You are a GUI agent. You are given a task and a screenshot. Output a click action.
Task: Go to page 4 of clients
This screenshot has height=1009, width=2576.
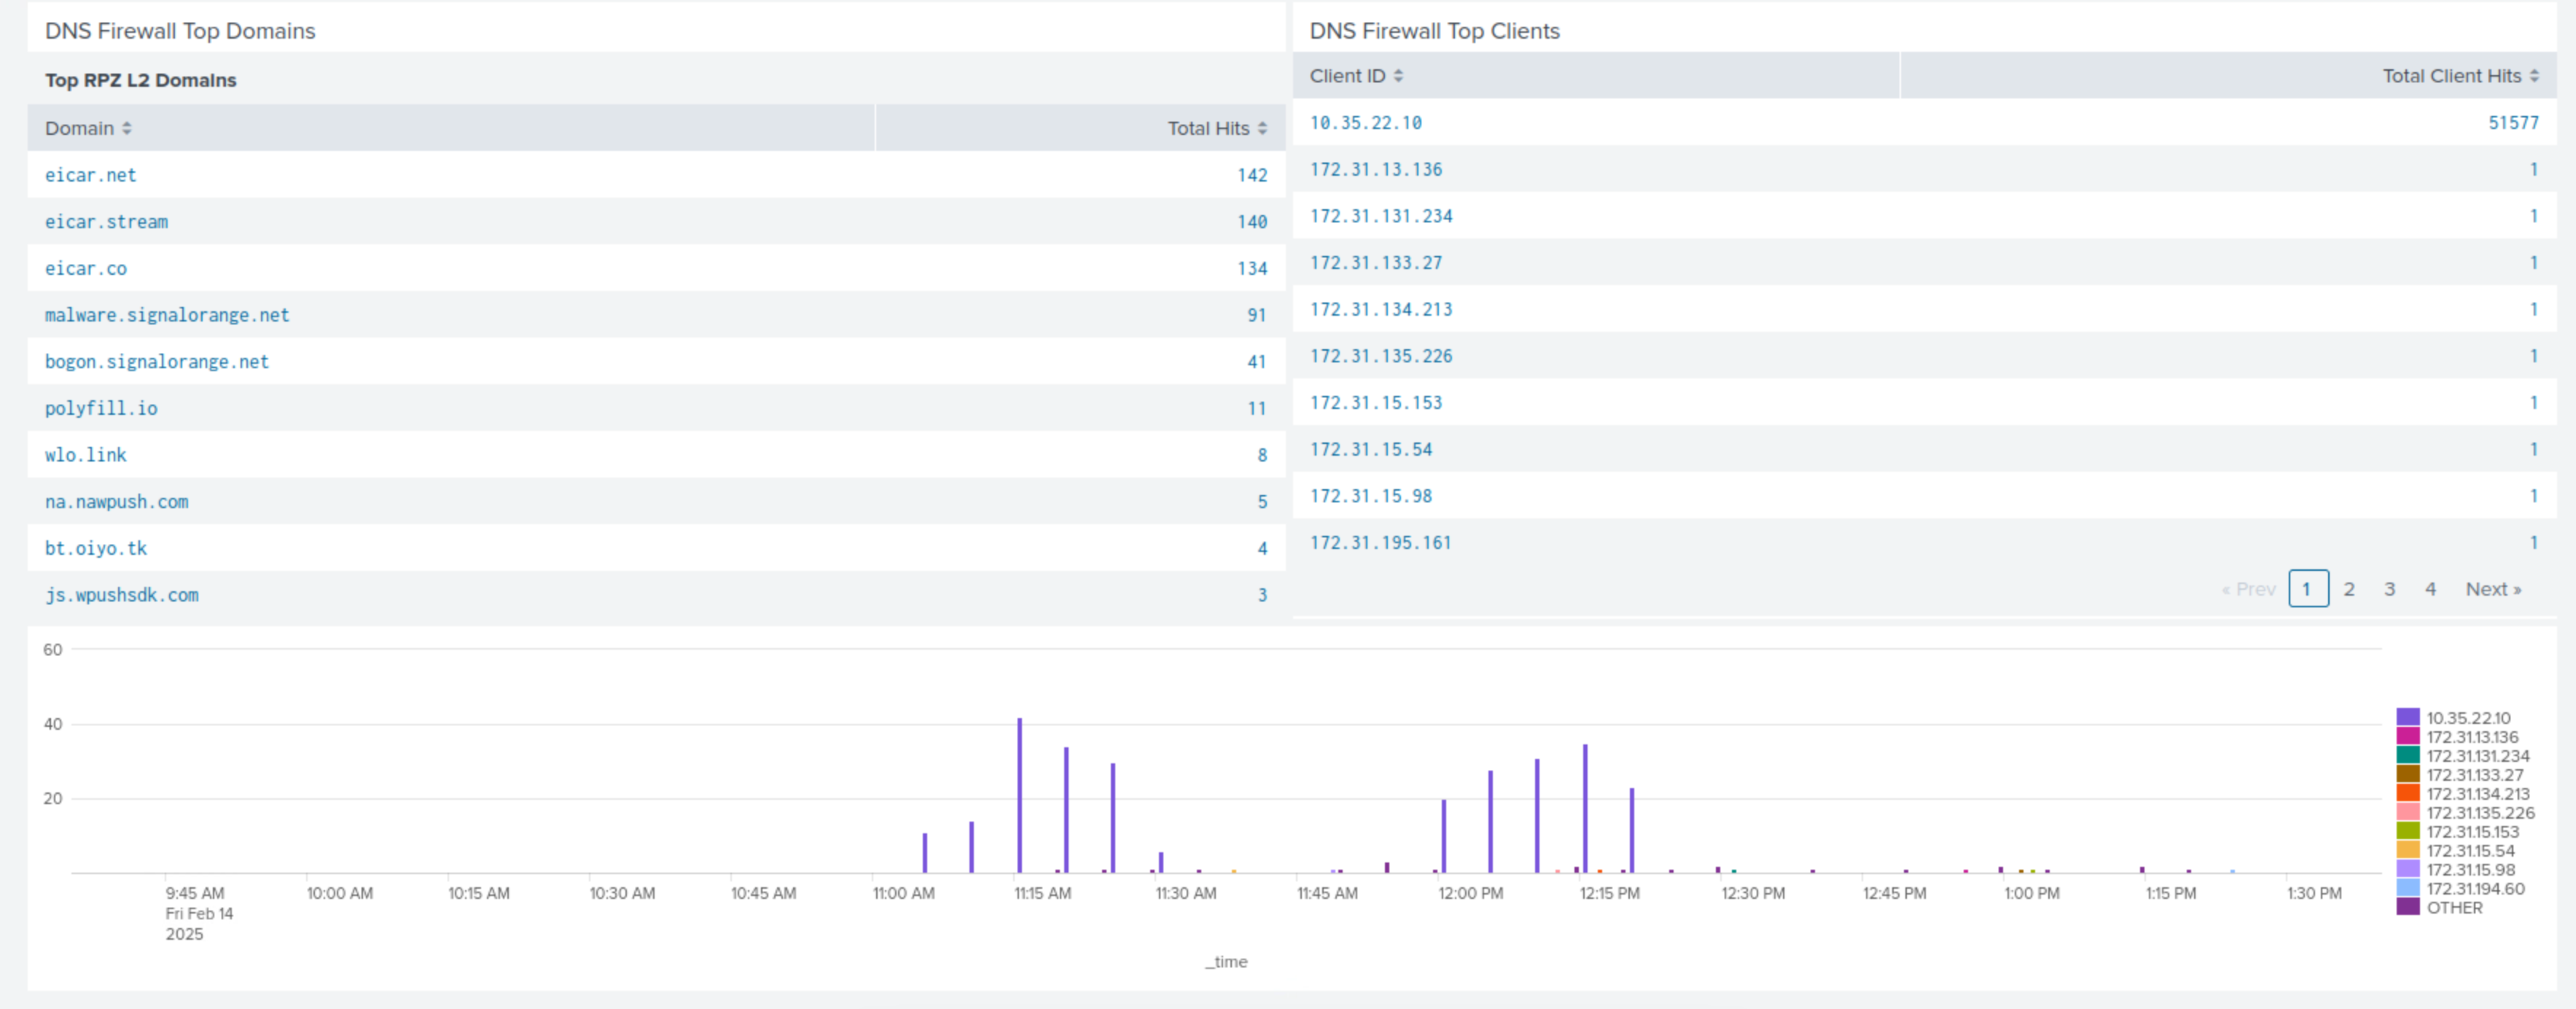point(2430,589)
